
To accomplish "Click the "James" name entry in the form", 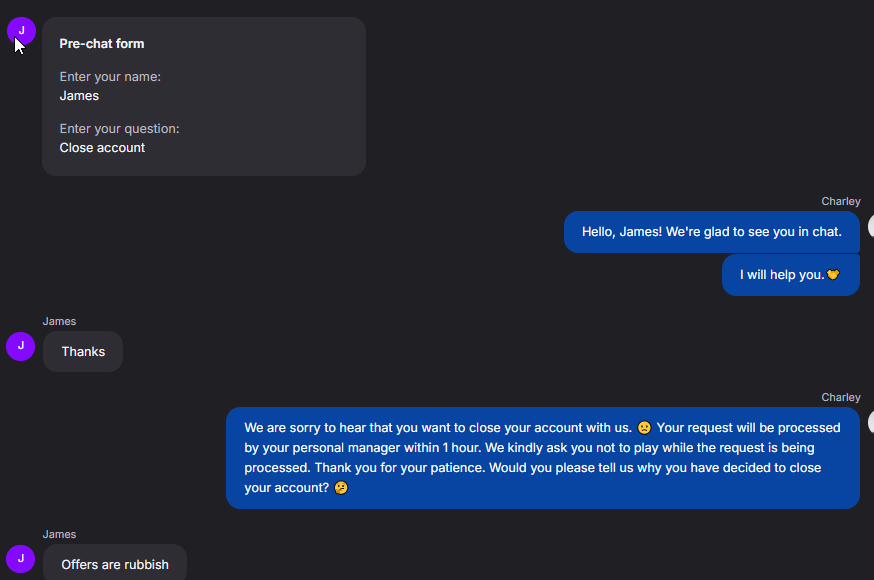I will coord(79,96).
